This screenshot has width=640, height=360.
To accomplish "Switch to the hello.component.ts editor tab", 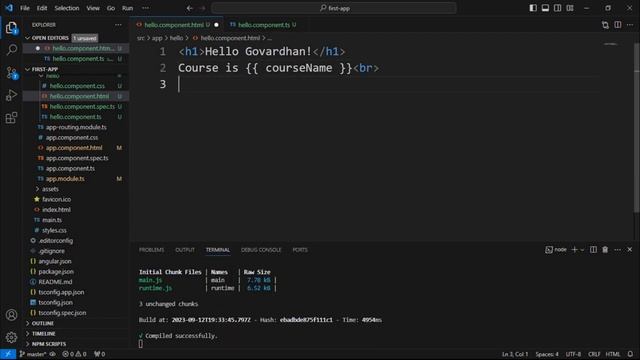I will click(264, 25).
